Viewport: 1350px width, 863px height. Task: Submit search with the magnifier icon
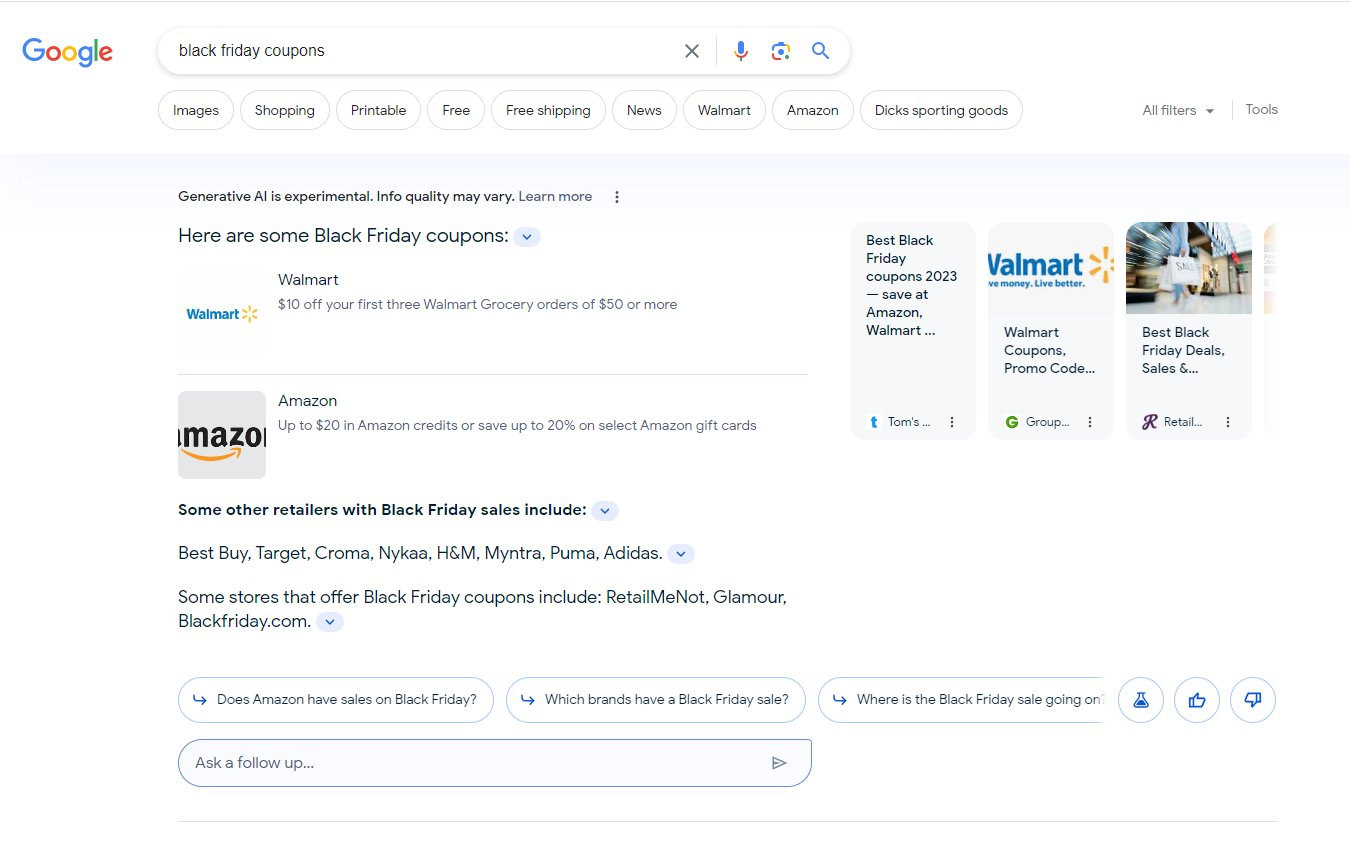pos(821,51)
